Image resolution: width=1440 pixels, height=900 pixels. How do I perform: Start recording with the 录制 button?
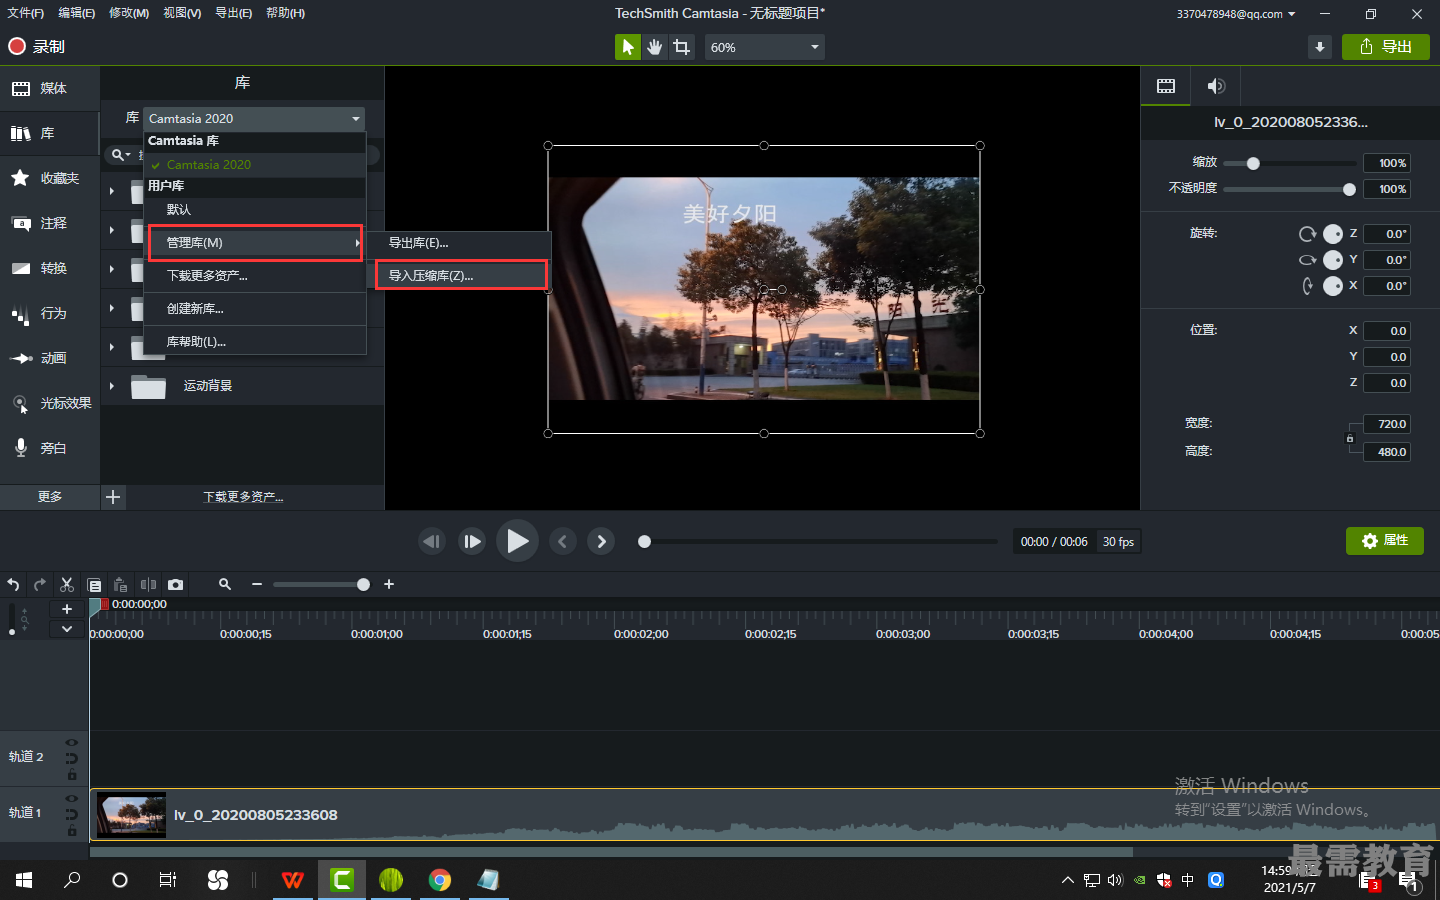tap(36, 46)
